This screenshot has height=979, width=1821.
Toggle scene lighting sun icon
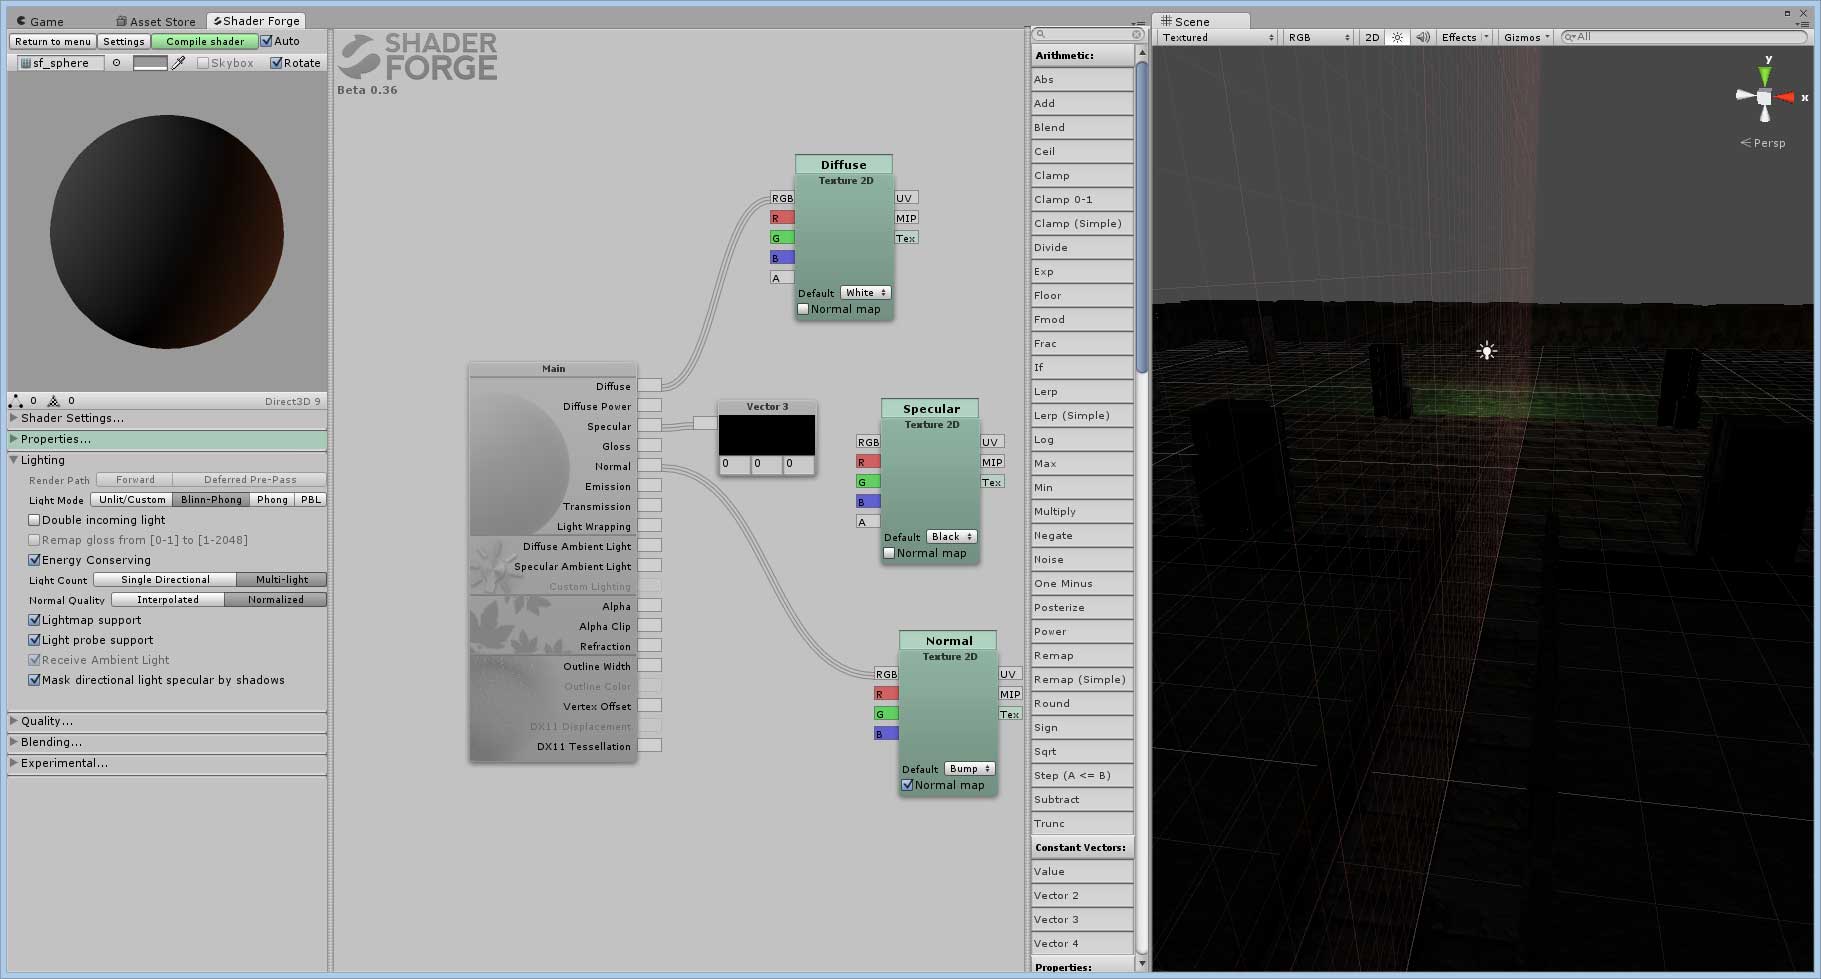click(x=1398, y=37)
